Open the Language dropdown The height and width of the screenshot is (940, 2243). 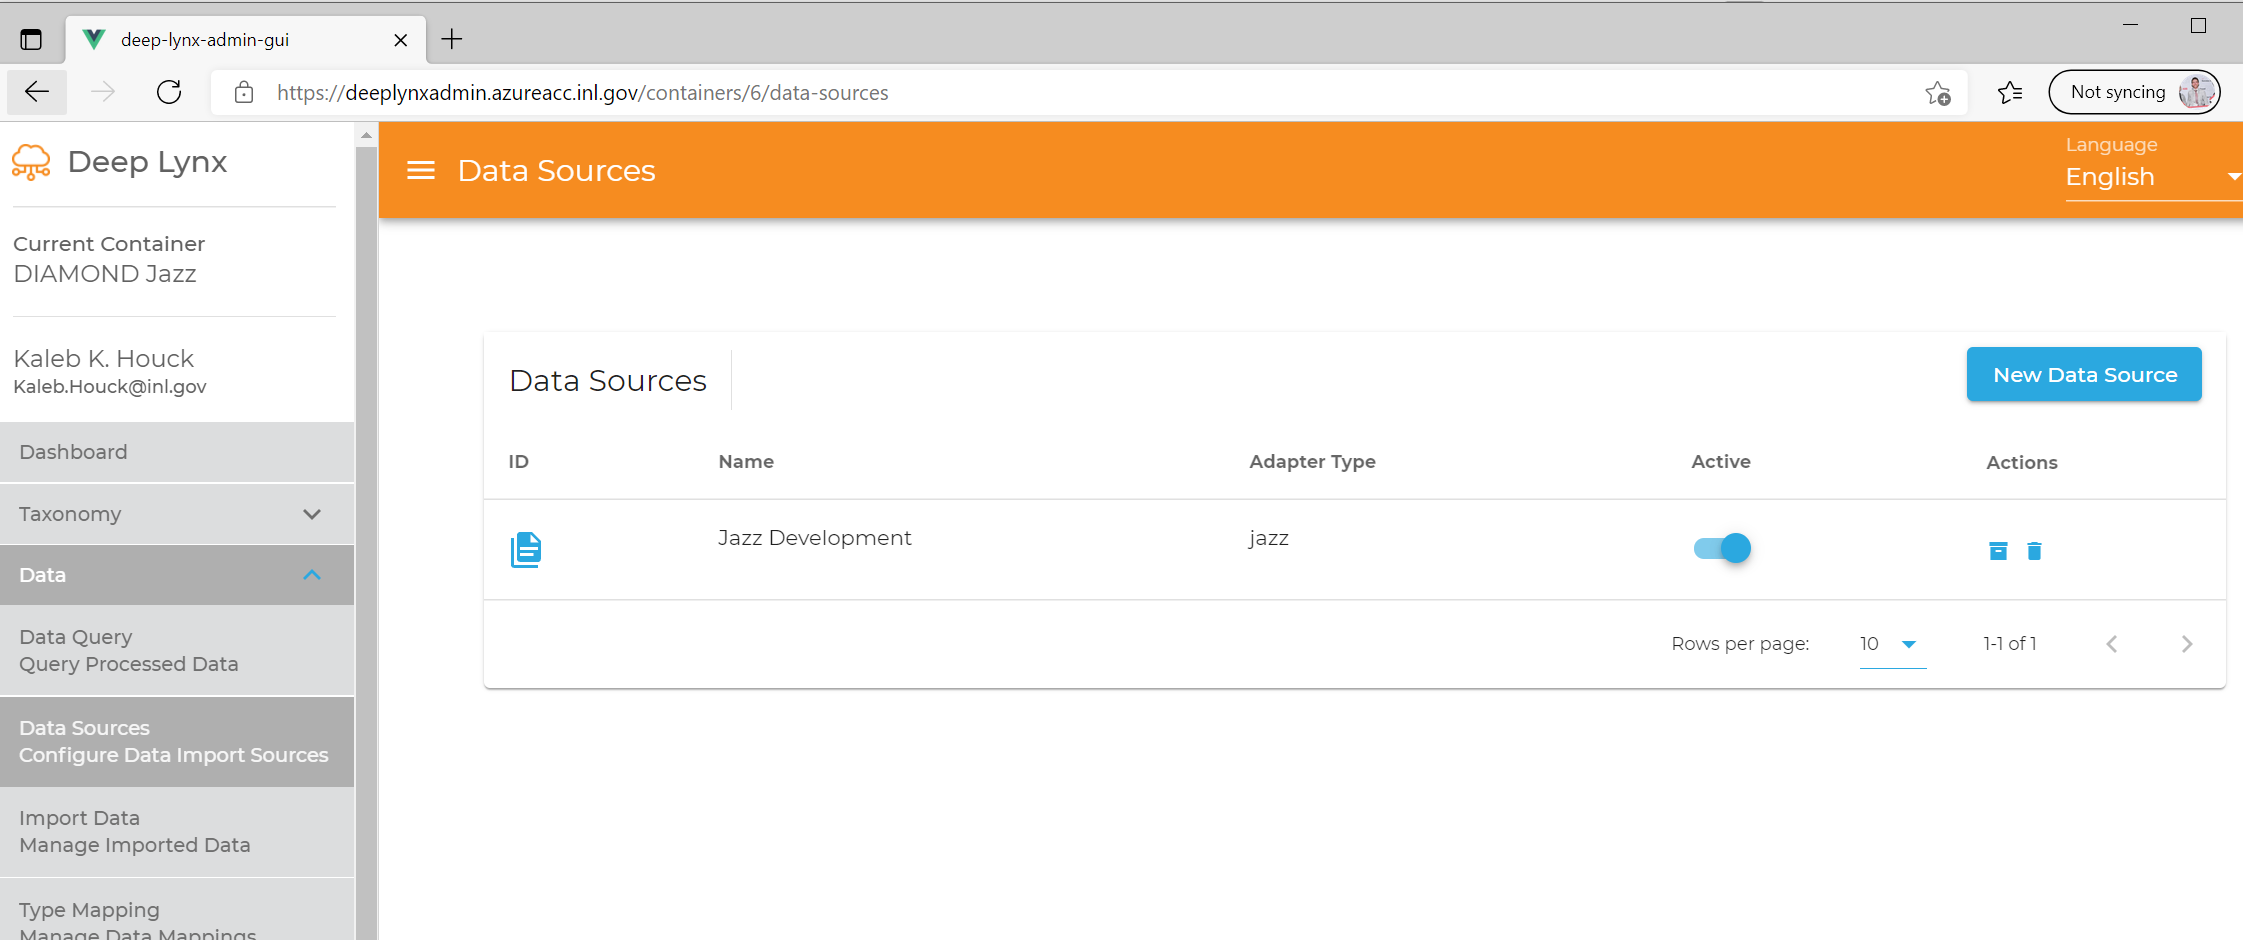(x=2150, y=177)
